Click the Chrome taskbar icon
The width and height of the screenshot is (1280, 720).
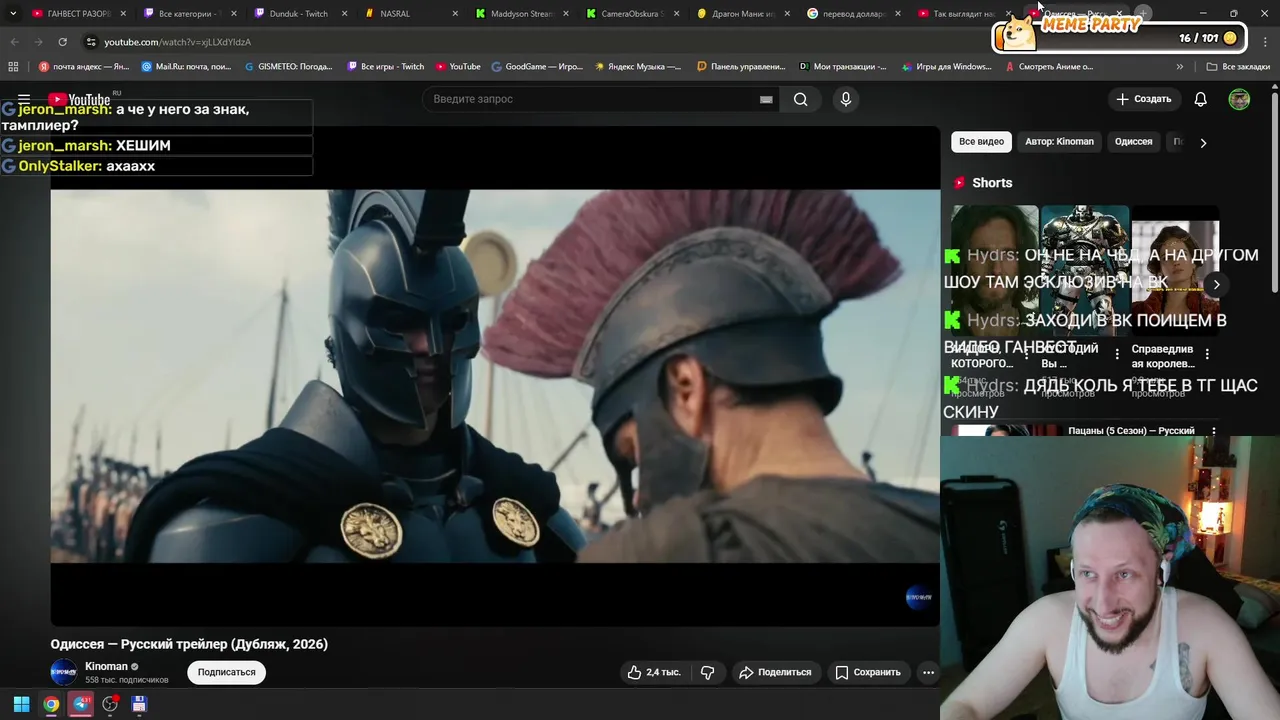coord(51,704)
